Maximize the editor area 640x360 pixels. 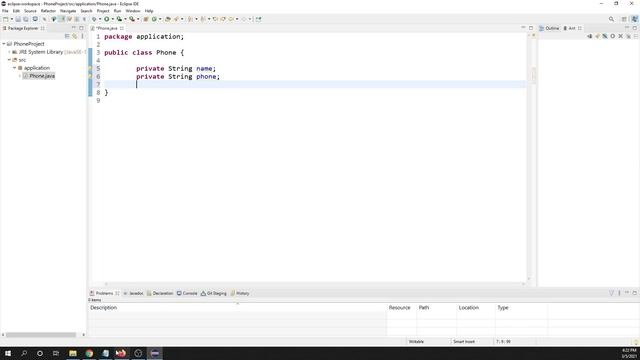click(x=531, y=28)
